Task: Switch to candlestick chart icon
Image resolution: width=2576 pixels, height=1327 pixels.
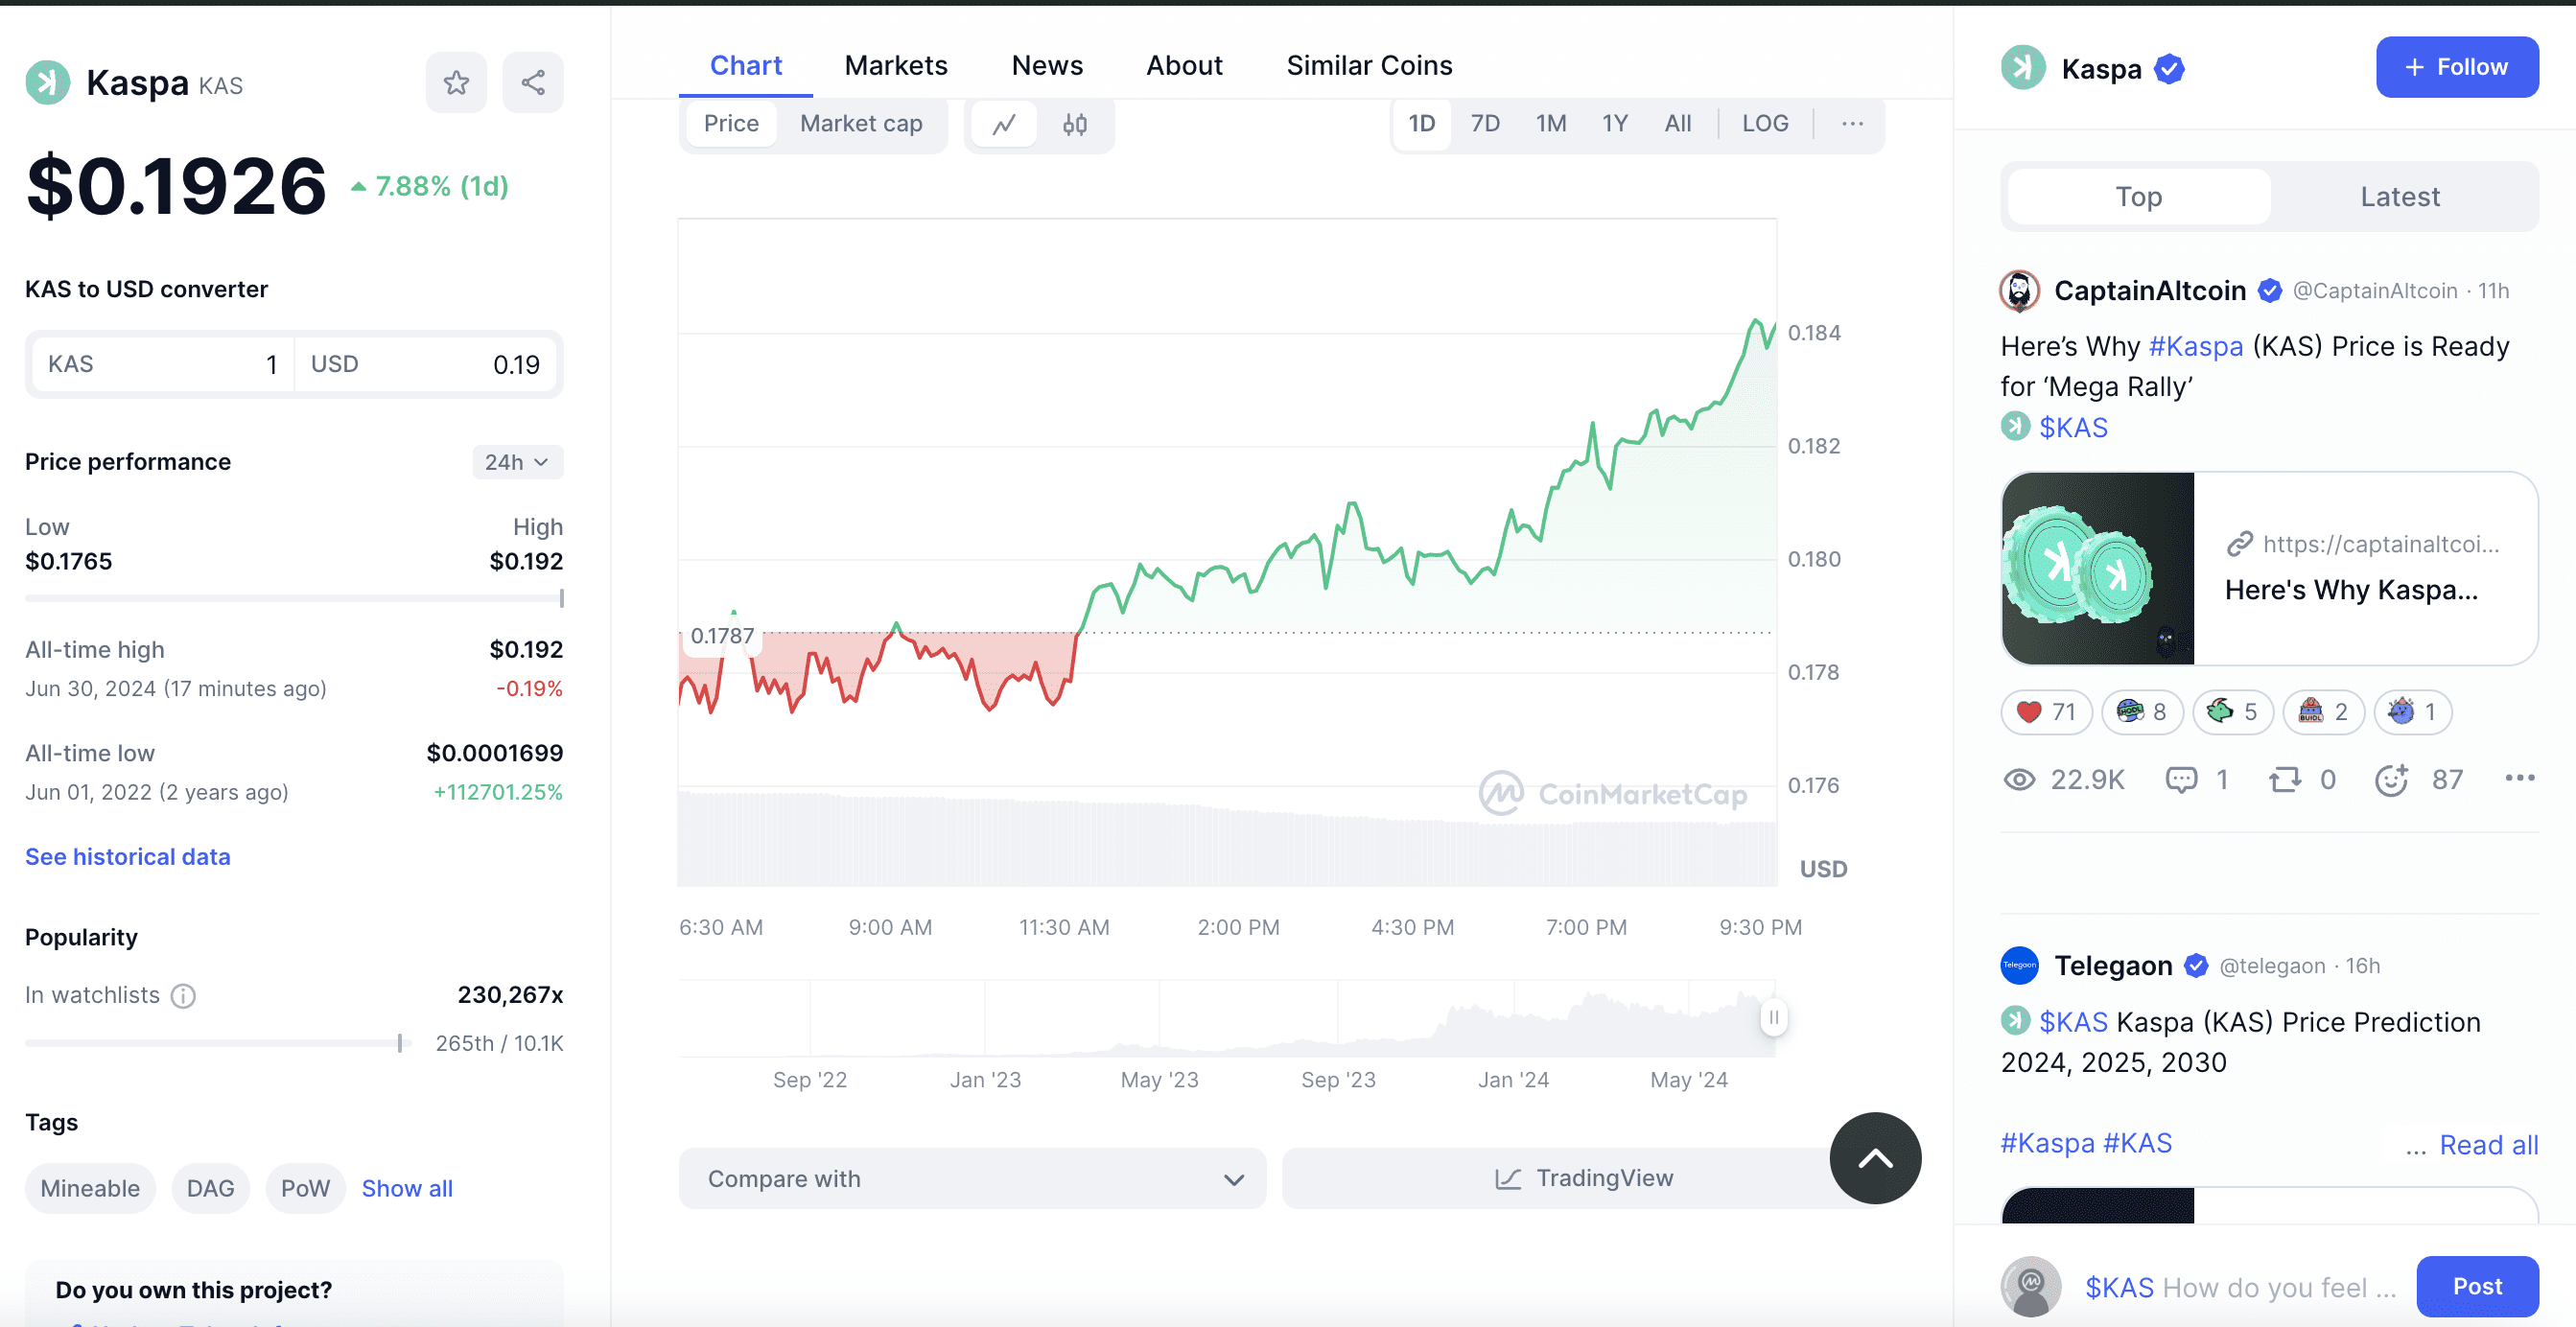Action: (x=1075, y=124)
